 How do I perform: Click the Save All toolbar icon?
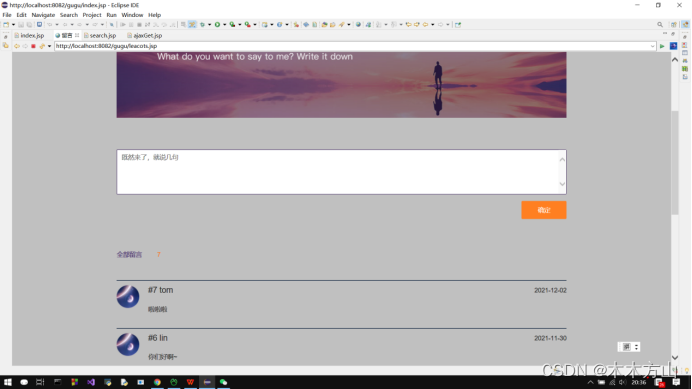[x=29, y=25]
